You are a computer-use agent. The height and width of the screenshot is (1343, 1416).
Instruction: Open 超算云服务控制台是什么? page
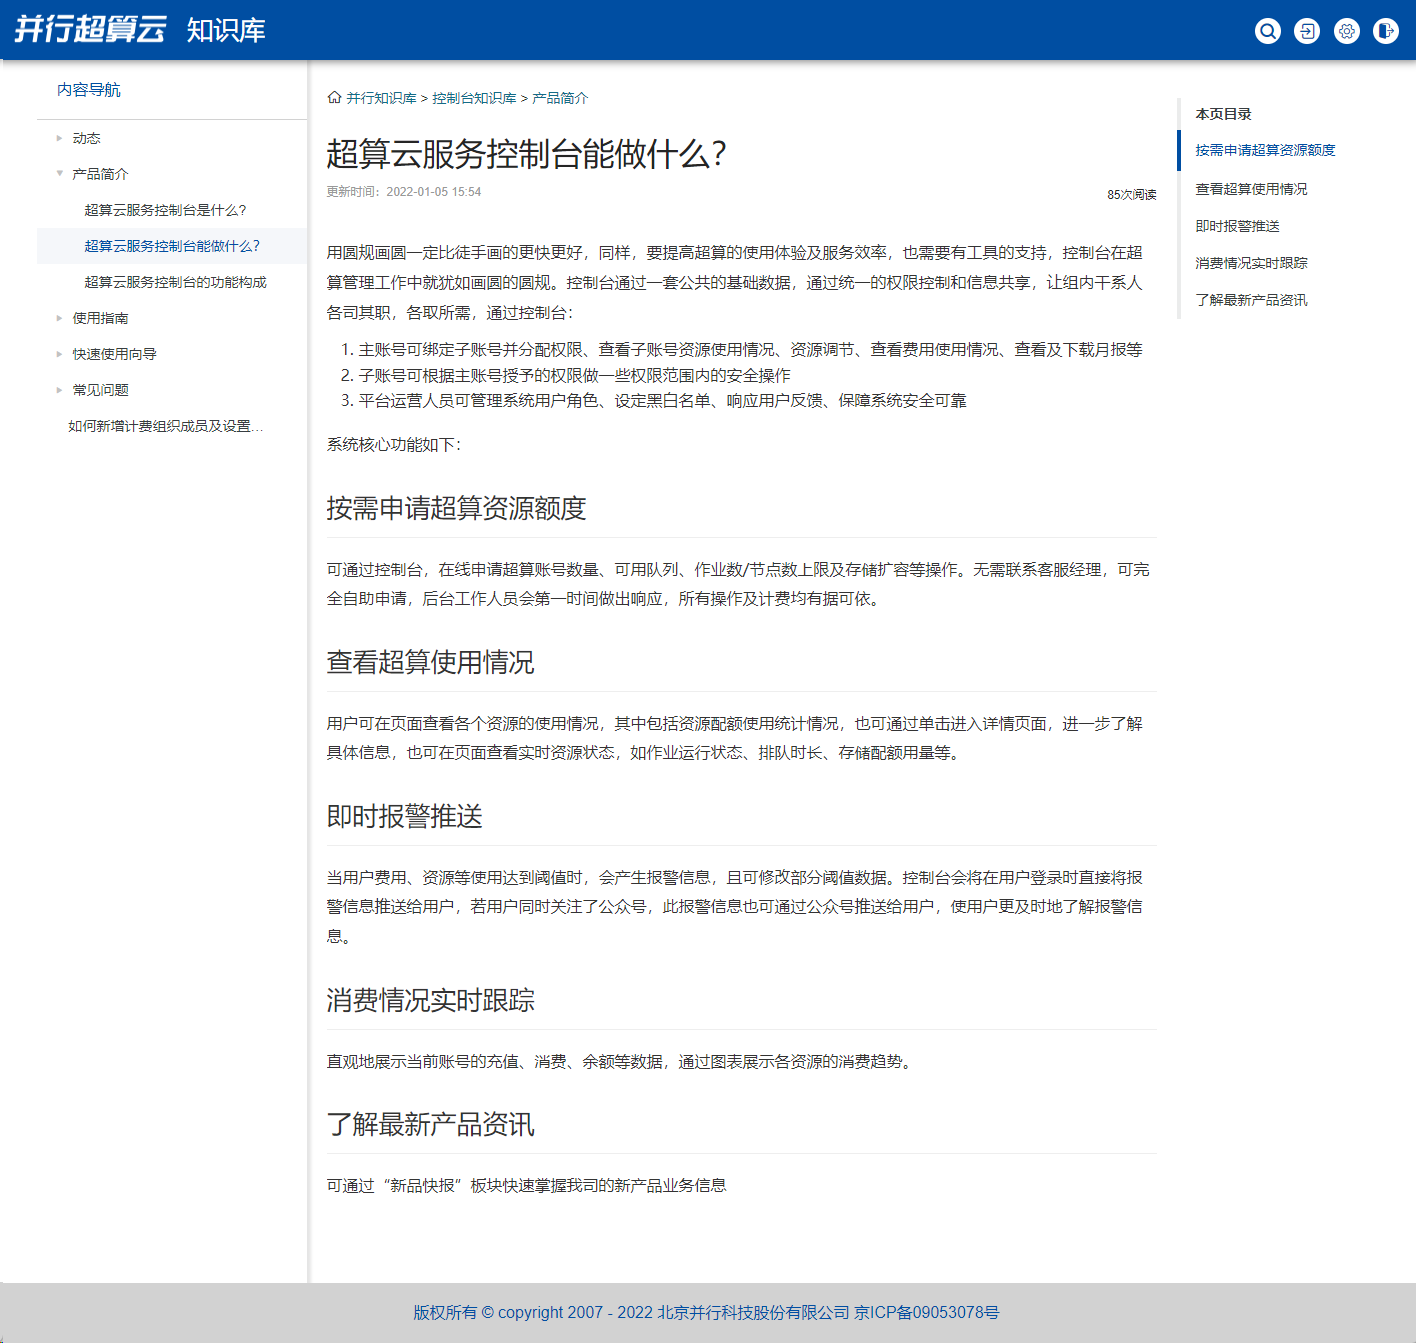click(x=165, y=210)
